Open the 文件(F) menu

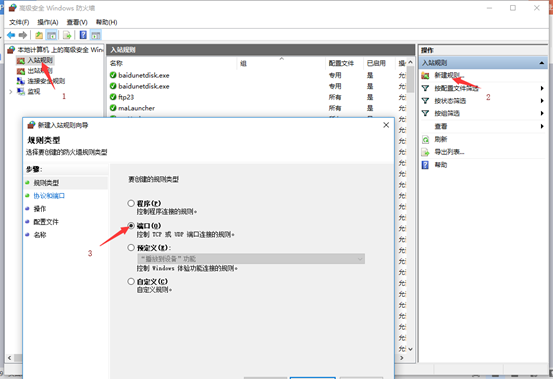tap(19, 22)
